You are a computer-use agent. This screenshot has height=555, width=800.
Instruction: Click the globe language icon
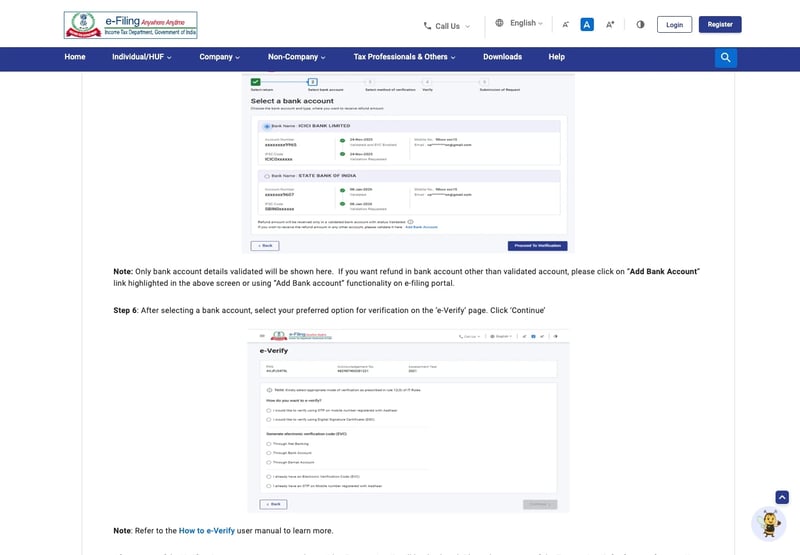(499, 23)
